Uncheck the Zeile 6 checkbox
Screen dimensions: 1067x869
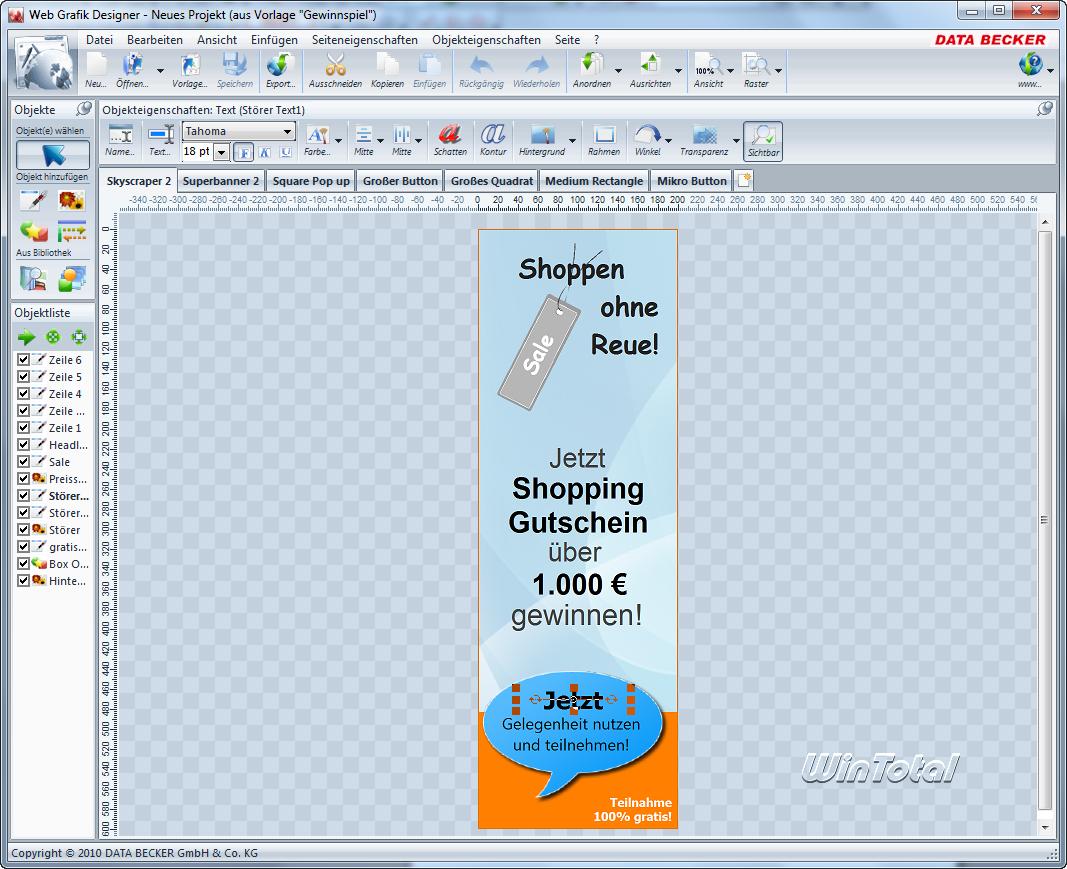click(23, 359)
